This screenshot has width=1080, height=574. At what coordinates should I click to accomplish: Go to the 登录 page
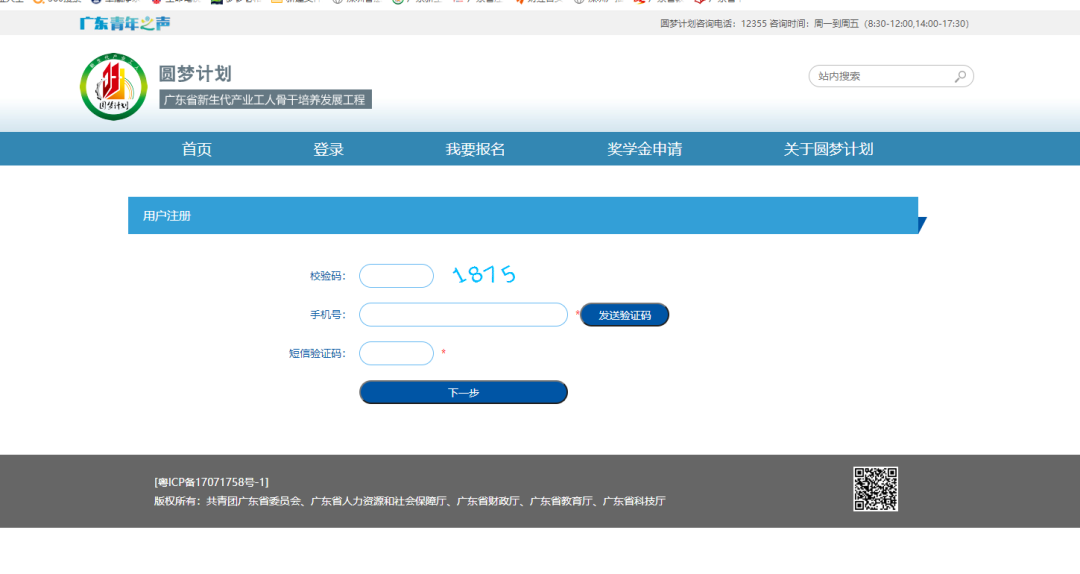point(328,149)
